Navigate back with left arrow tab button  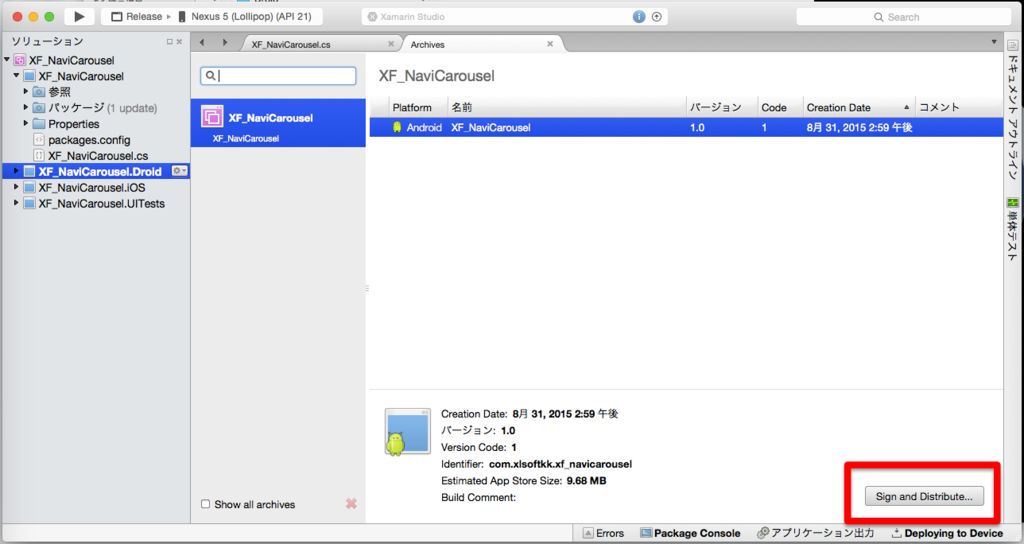point(202,43)
